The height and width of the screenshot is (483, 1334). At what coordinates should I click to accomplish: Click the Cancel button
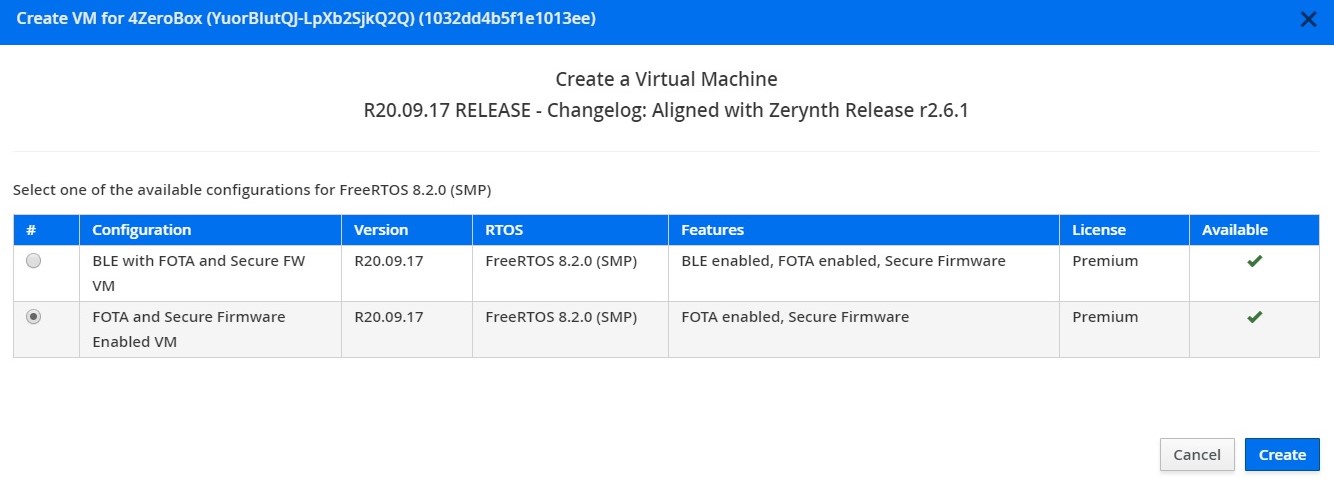coord(1197,454)
